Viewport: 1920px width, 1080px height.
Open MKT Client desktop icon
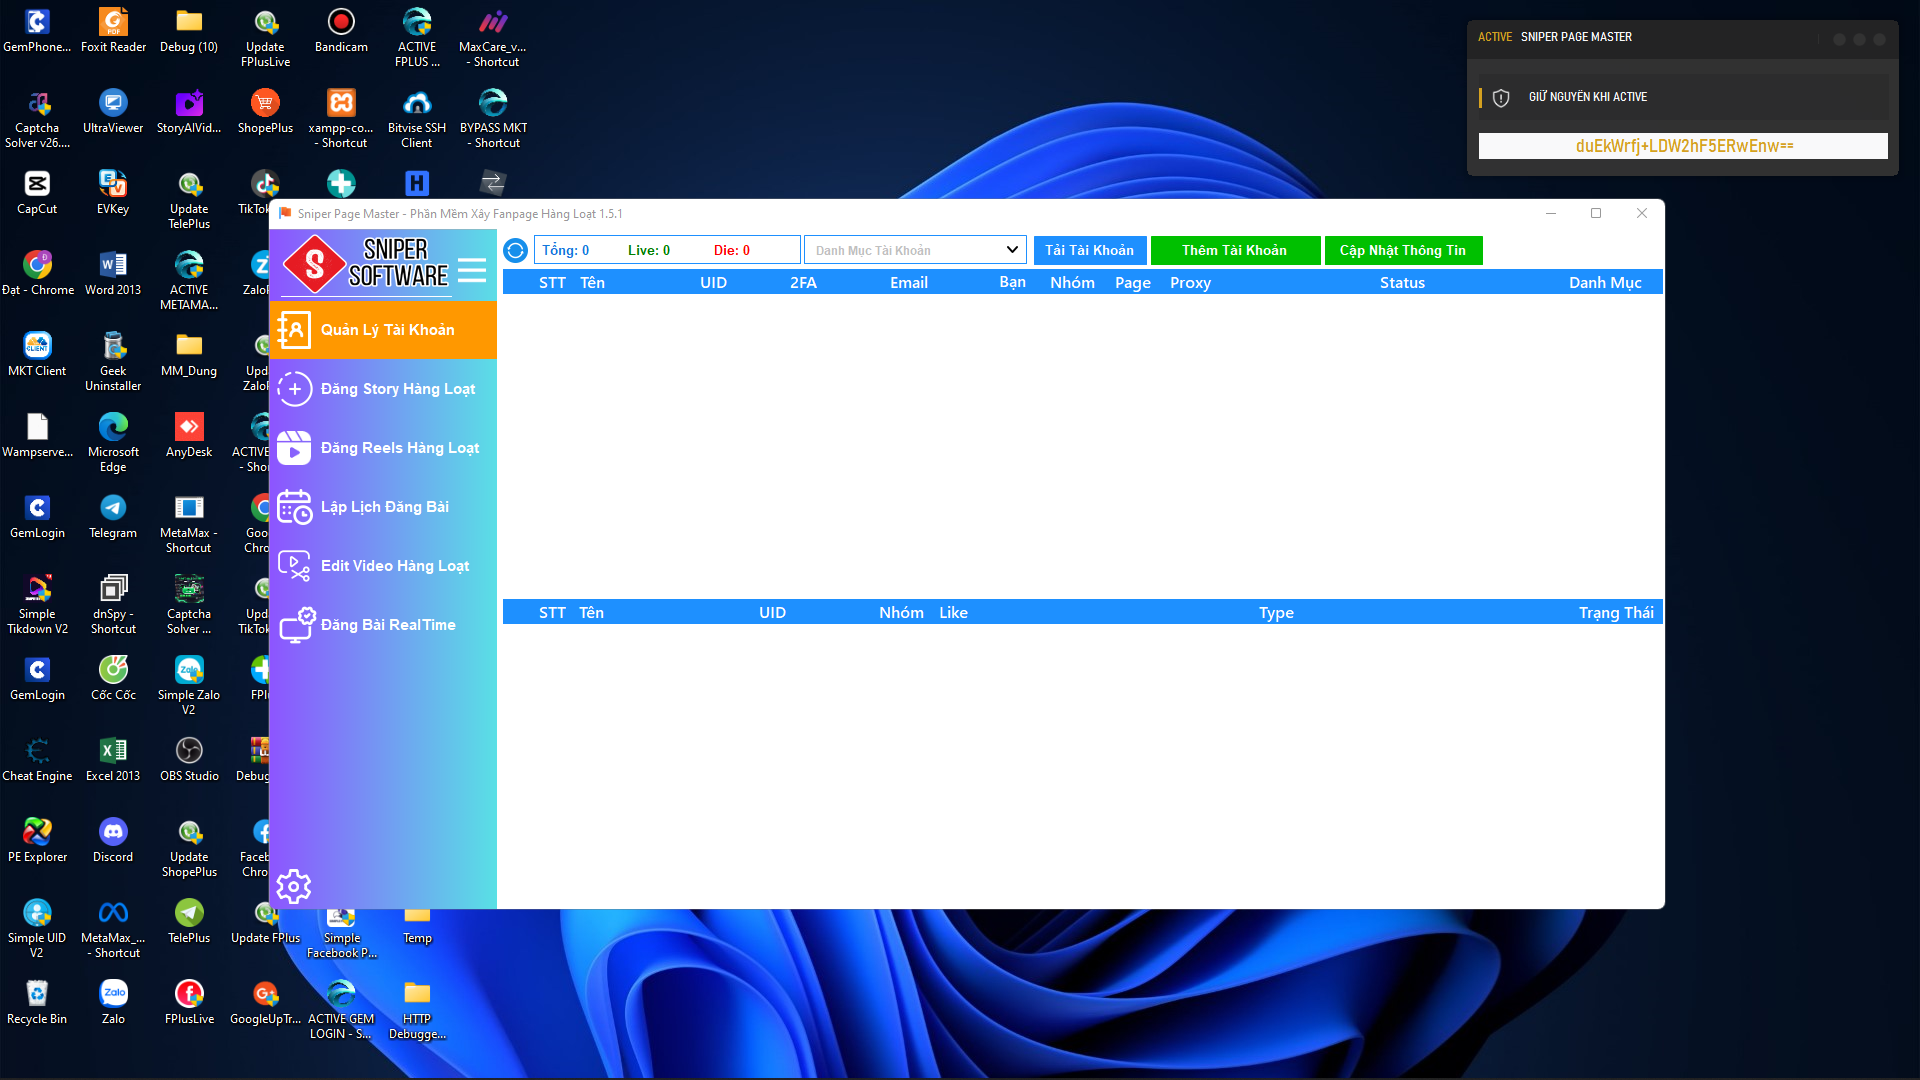pyautogui.click(x=37, y=356)
